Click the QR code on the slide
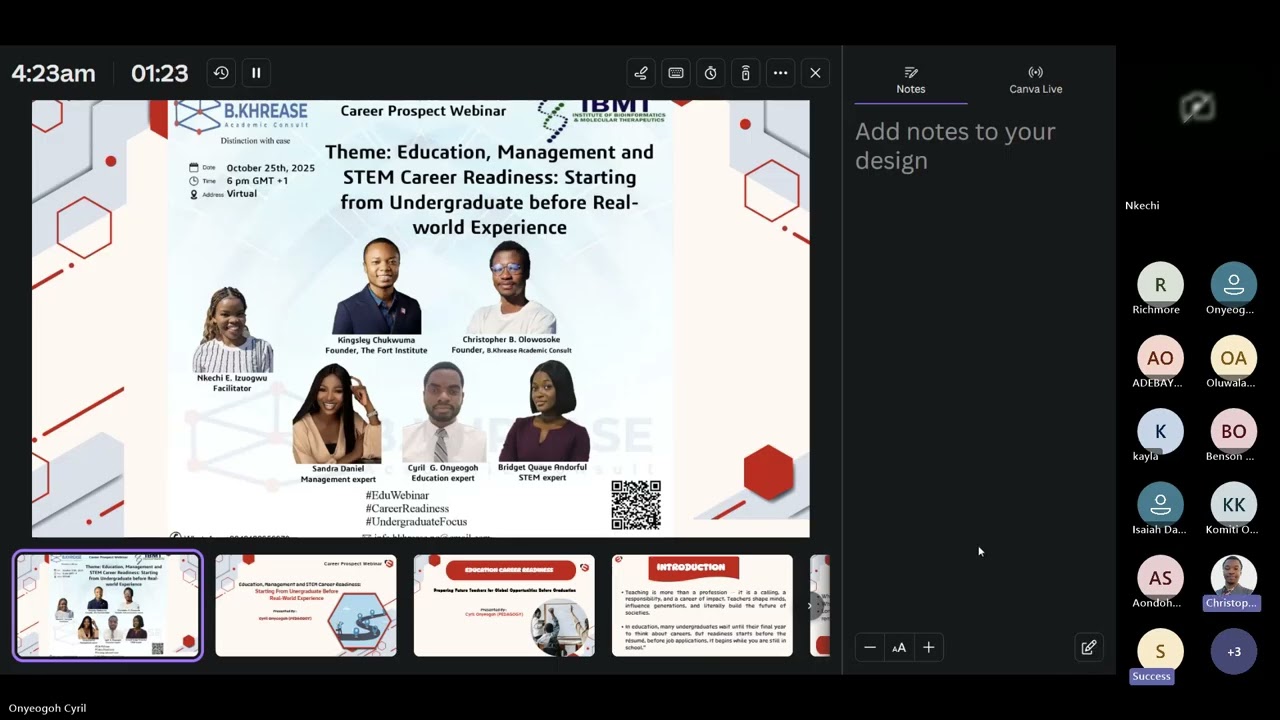The image size is (1280, 720). click(636, 505)
